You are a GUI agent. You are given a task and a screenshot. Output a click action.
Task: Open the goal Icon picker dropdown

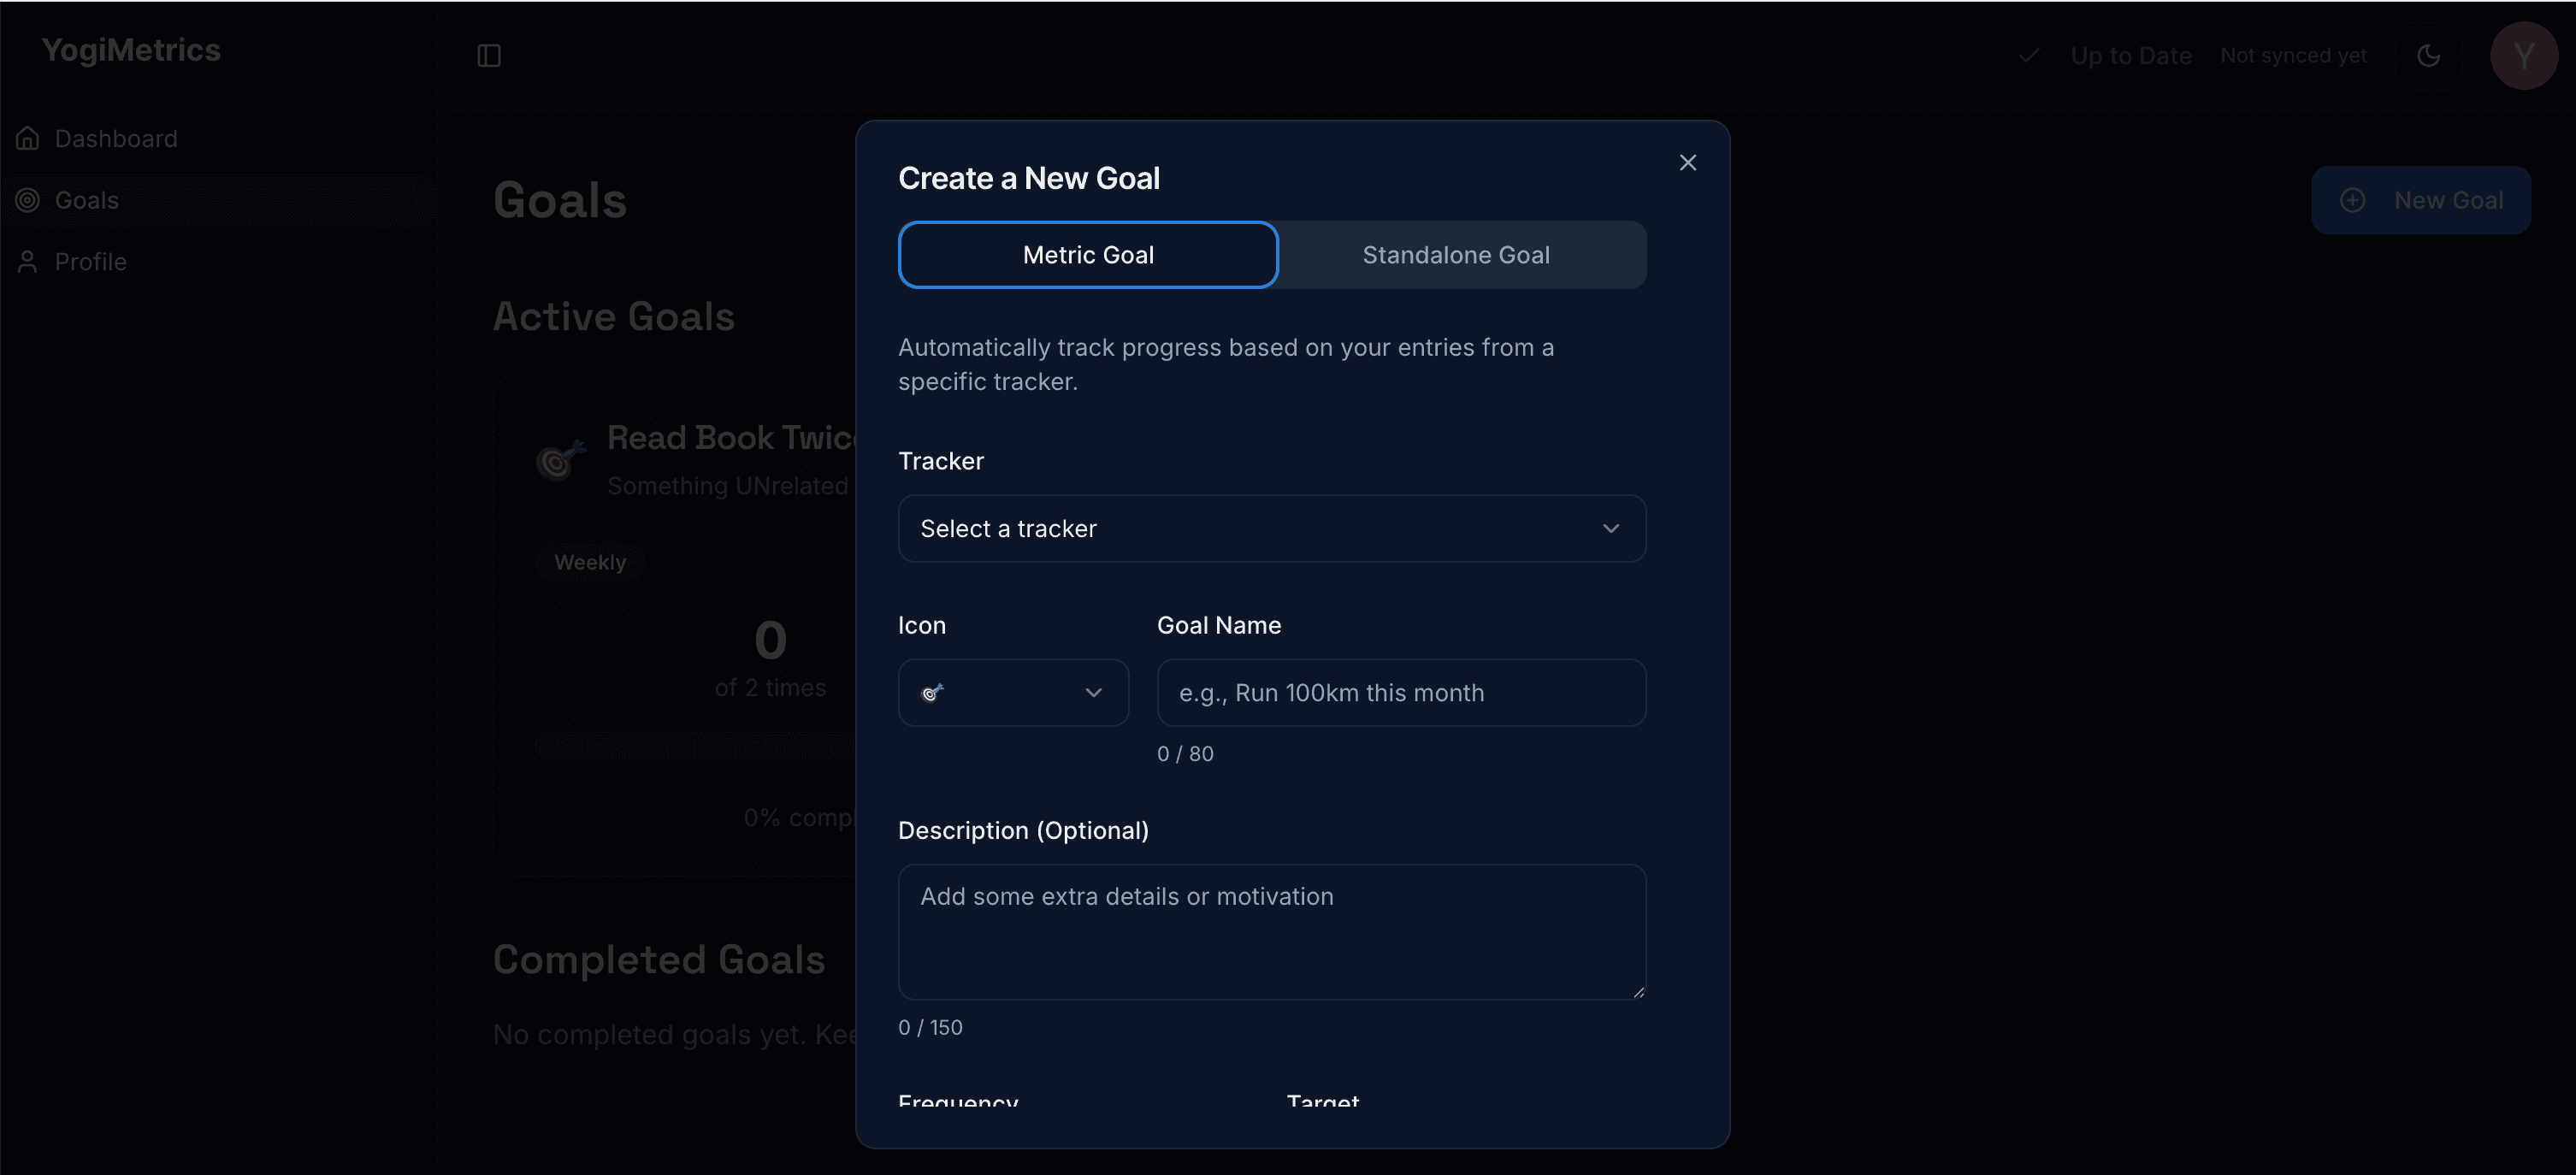tap(1012, 692)
